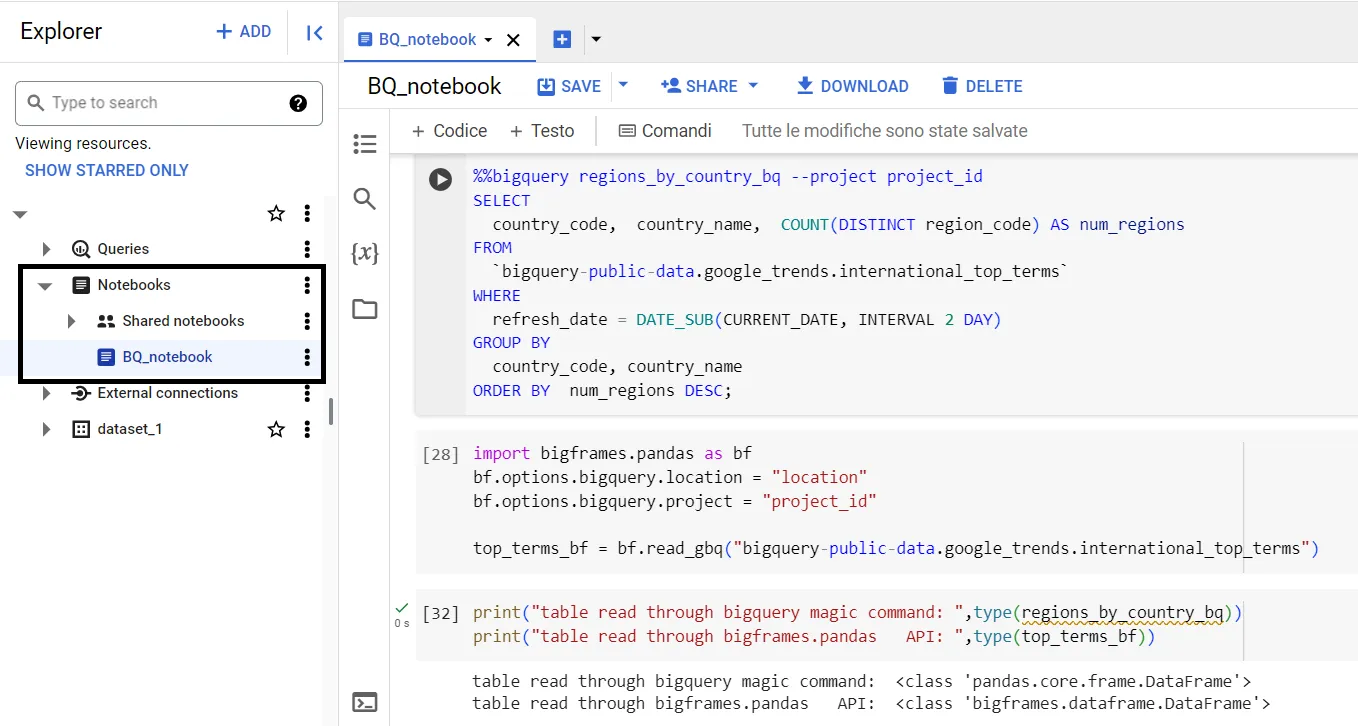Add a new Codice cell
The image size is (1358, 726).
[449, 131]
